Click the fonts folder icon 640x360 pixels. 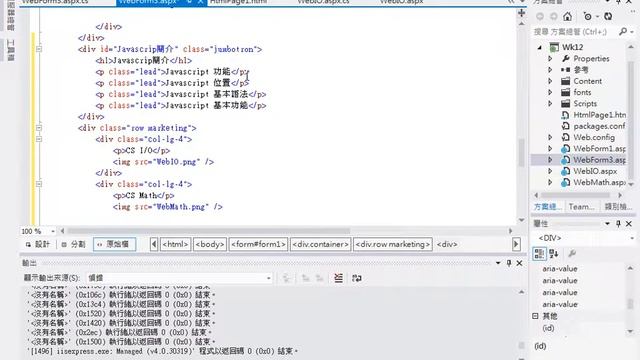pyautogui.click(x=565, y=92)
